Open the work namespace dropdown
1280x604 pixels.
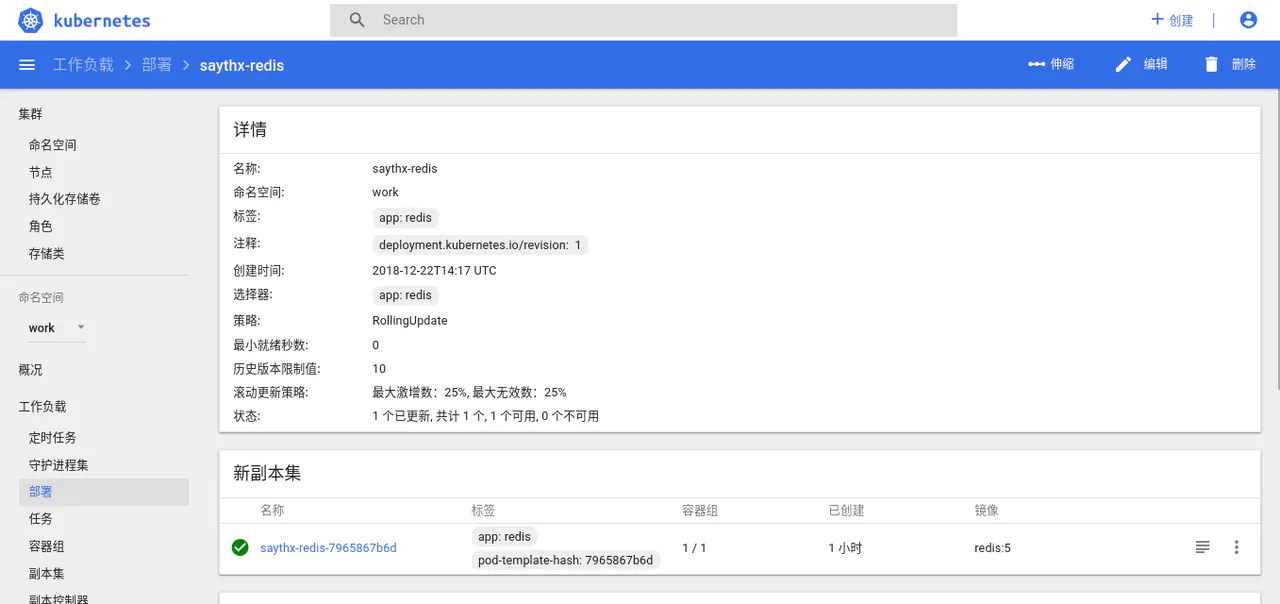[56, 328]
